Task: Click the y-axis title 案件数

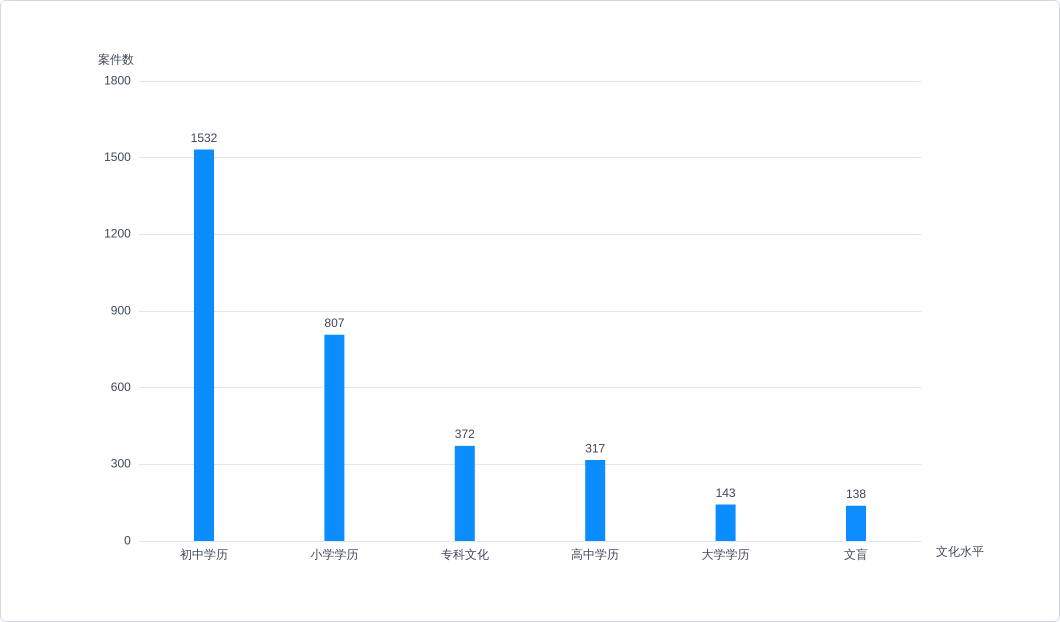Action: [116, 59]
